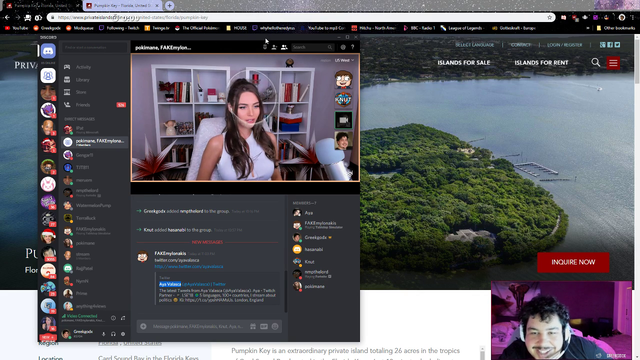
Task: Click the message text box in Discord
Action: (x=198, y=327)
